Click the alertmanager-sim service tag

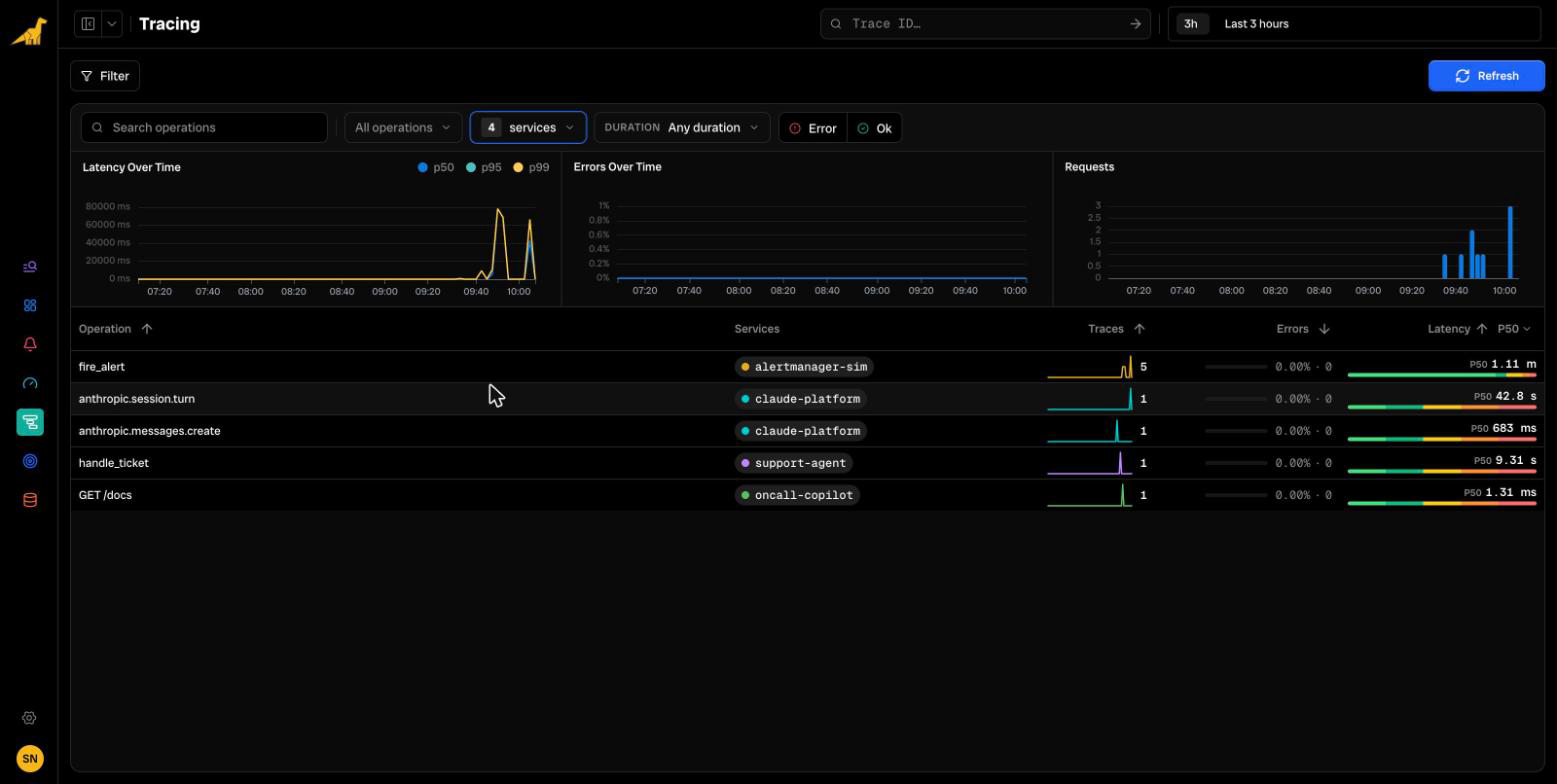click(x=804, y=367)
